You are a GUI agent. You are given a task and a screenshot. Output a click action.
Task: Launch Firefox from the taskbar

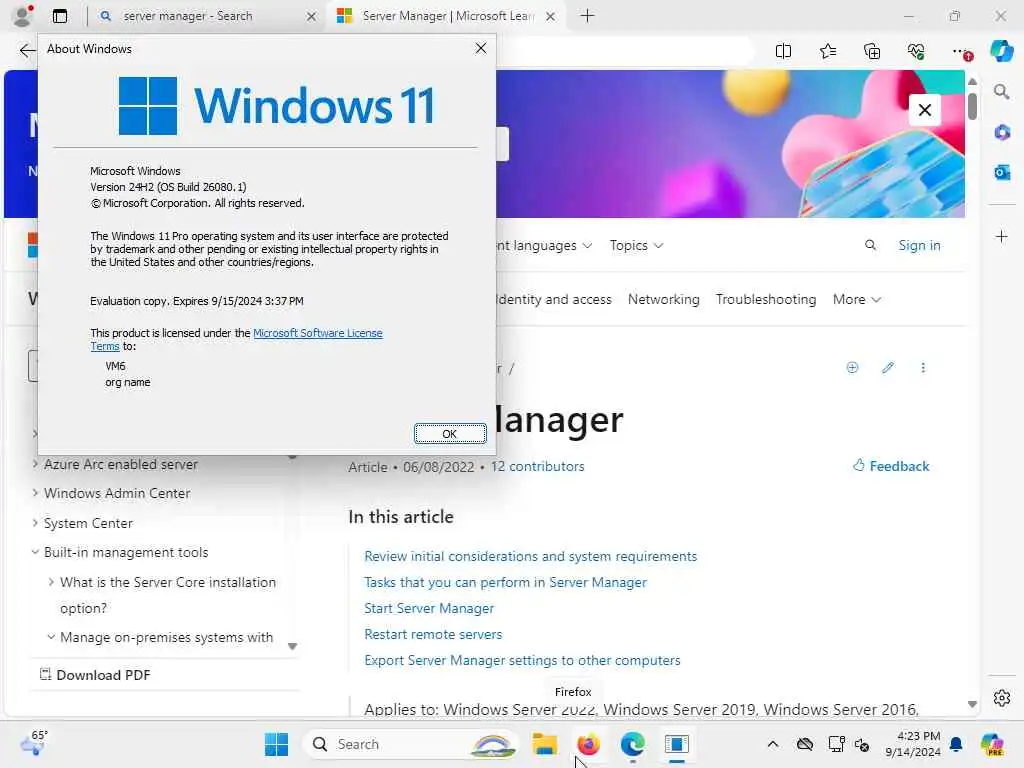pos(588,744)
